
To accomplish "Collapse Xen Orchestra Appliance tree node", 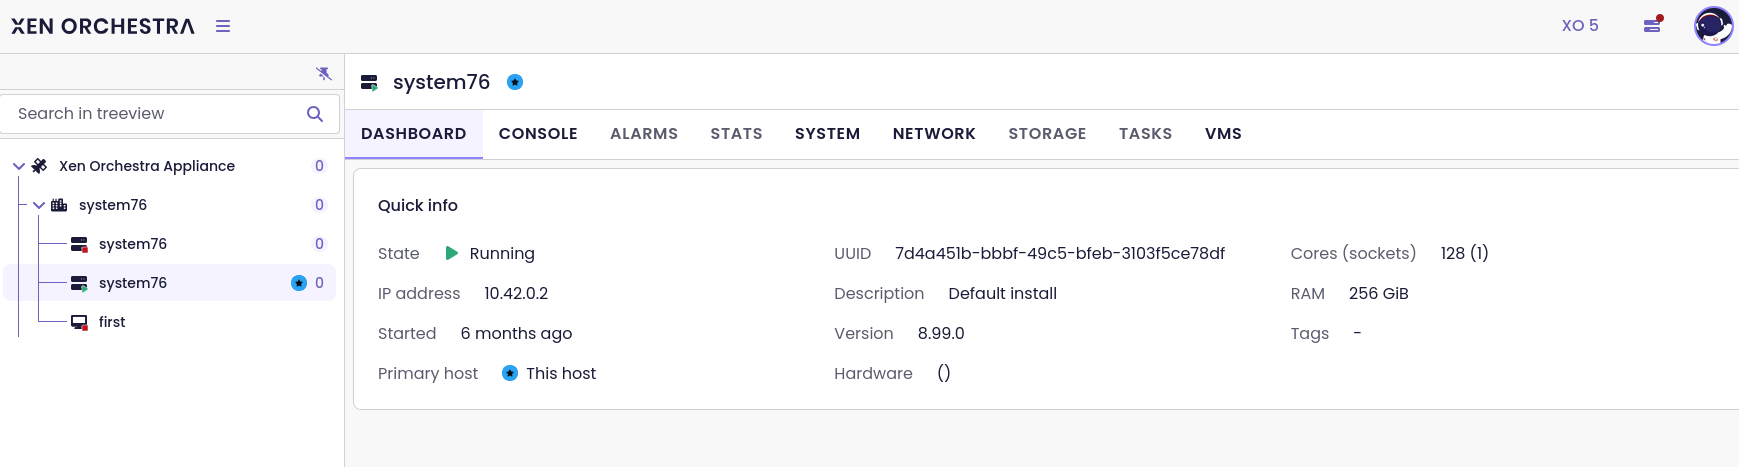I will point(19,166).
